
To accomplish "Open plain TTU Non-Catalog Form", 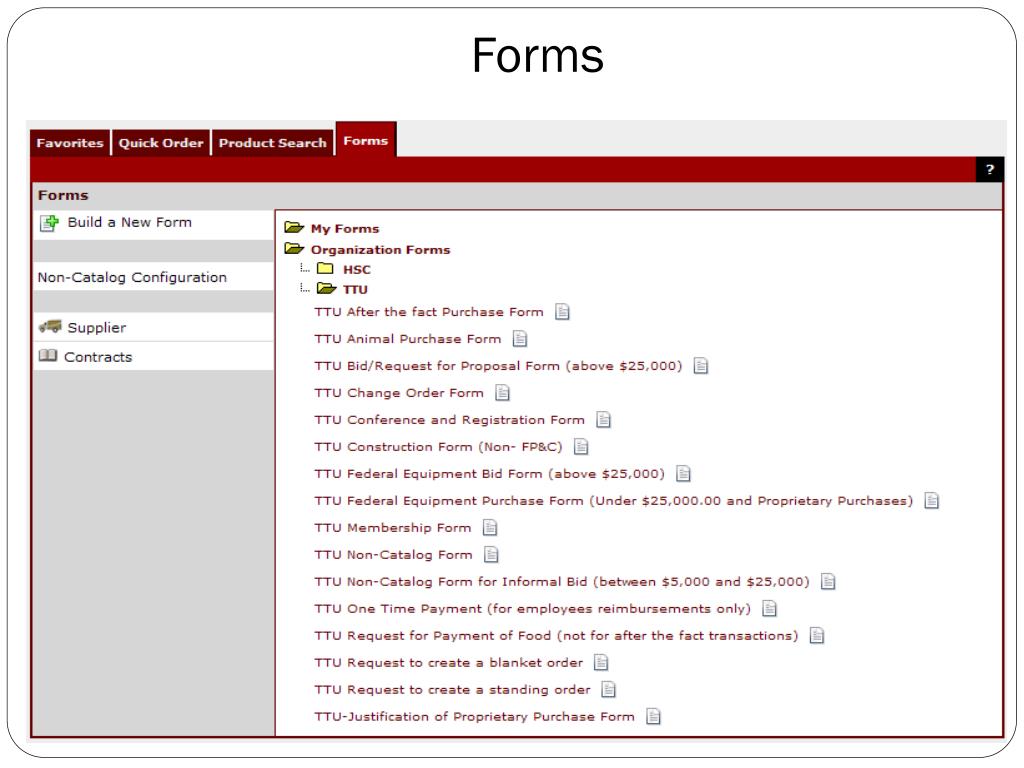I will click(393, 555).
